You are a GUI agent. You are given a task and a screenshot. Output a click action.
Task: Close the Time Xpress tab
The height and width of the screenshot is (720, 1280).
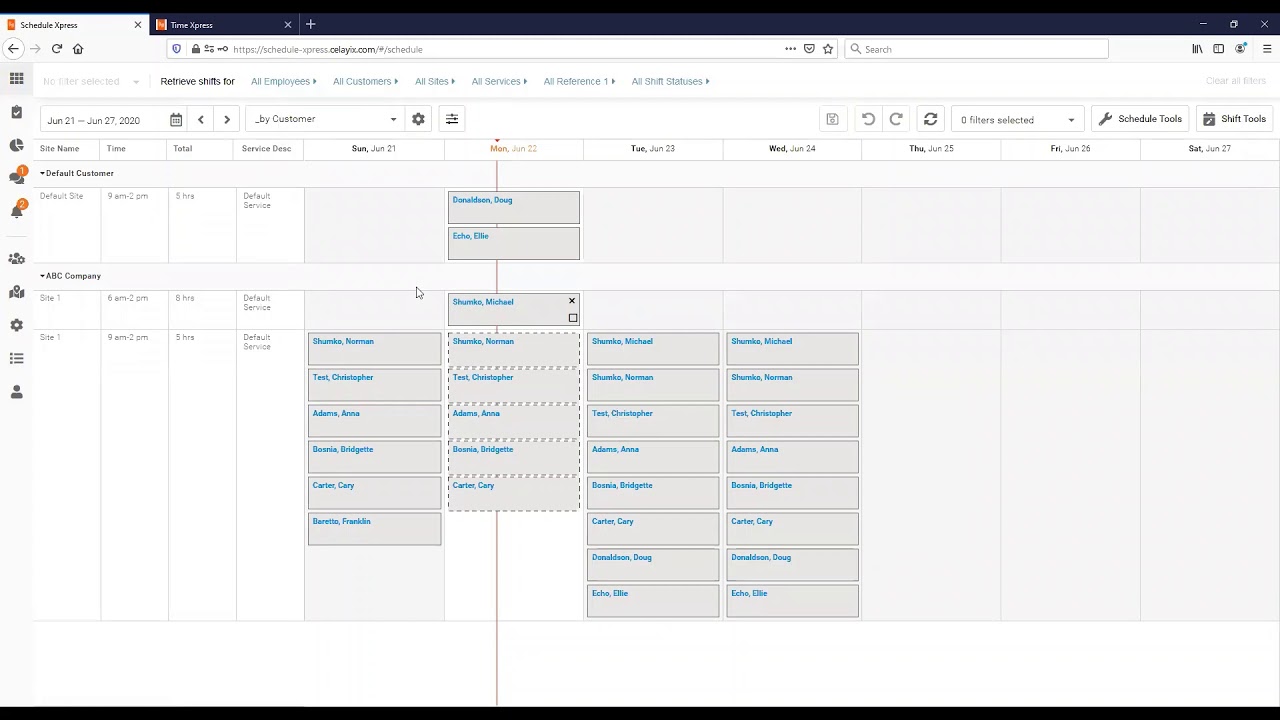point(288,24)
